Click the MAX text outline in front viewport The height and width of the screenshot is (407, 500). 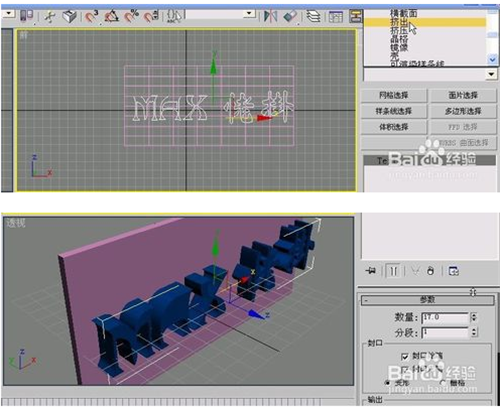coord(170,108)
